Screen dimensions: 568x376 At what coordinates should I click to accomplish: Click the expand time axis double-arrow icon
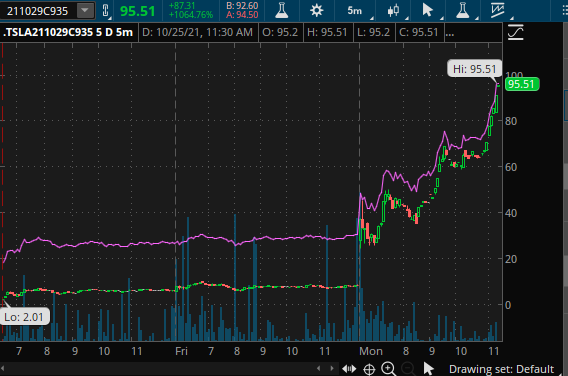(x=349, y=369)
